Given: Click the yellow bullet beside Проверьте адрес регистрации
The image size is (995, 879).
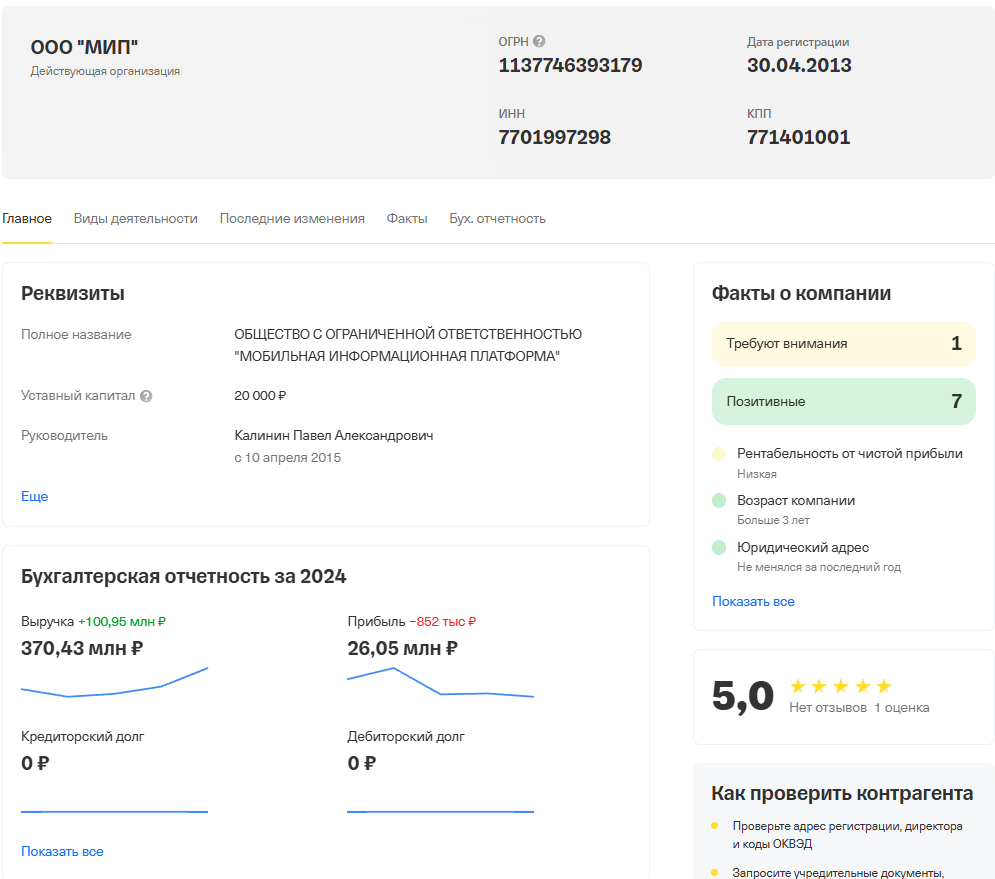Looking at the screenshot, I should pos(716,827).
